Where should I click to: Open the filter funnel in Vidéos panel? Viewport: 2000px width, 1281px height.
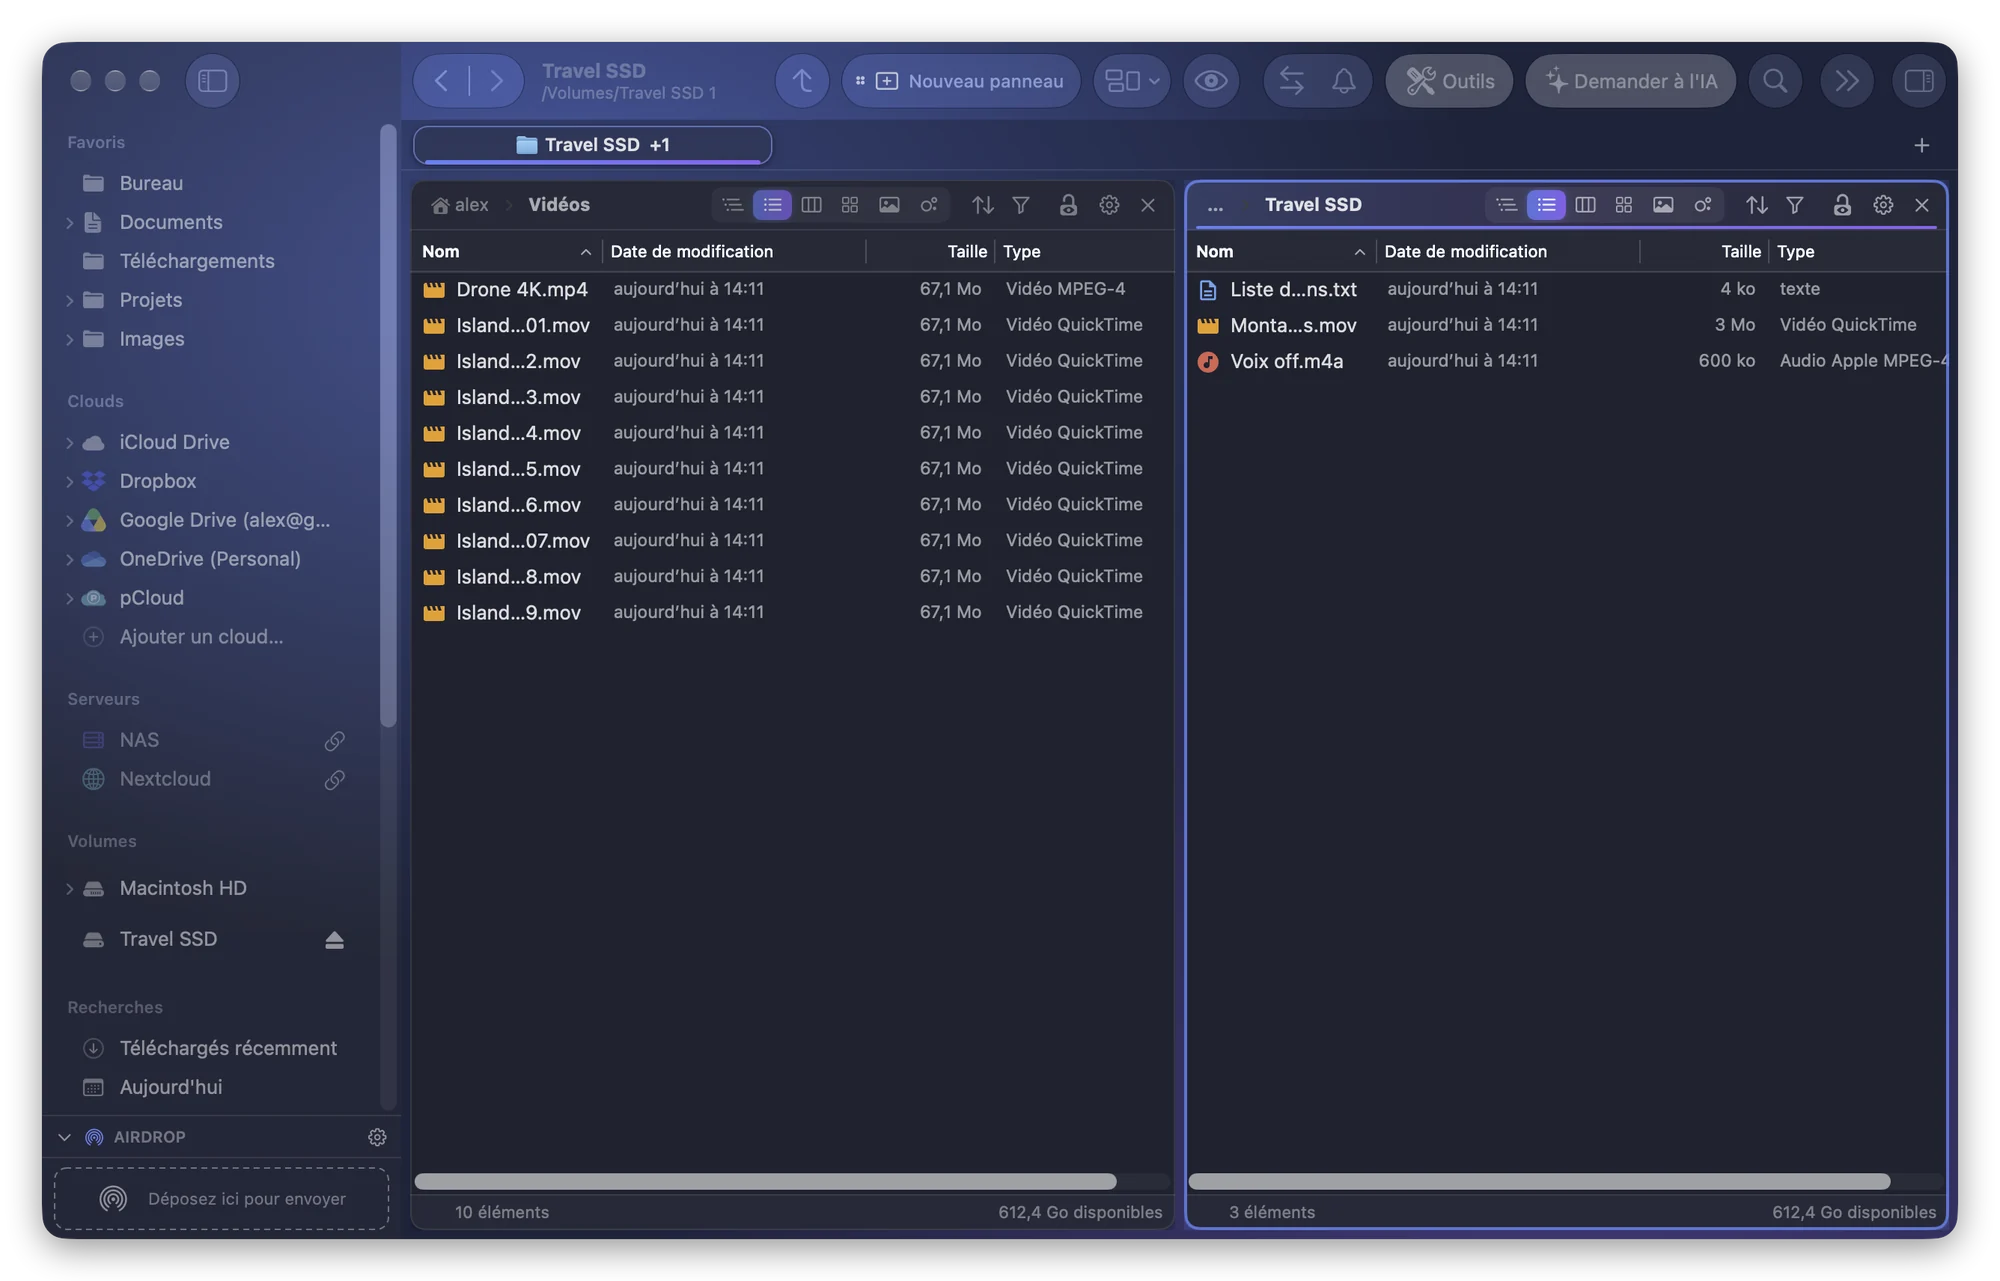[x=1021, y=205]
